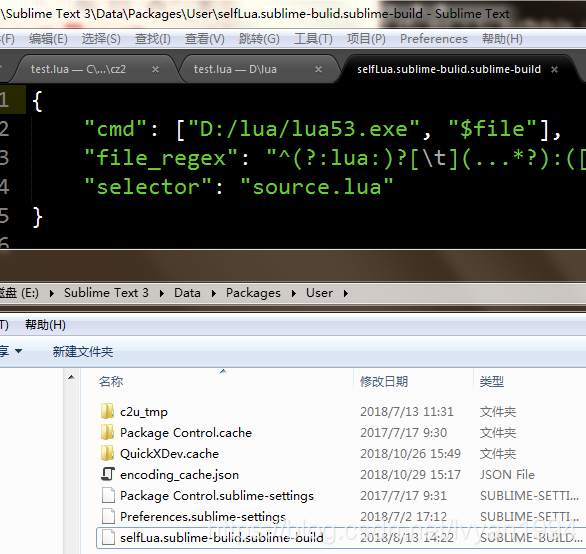Screen dimensions: 586x554
Task: Select the c2u_tmp folder icon
Action: coord(108,411)
